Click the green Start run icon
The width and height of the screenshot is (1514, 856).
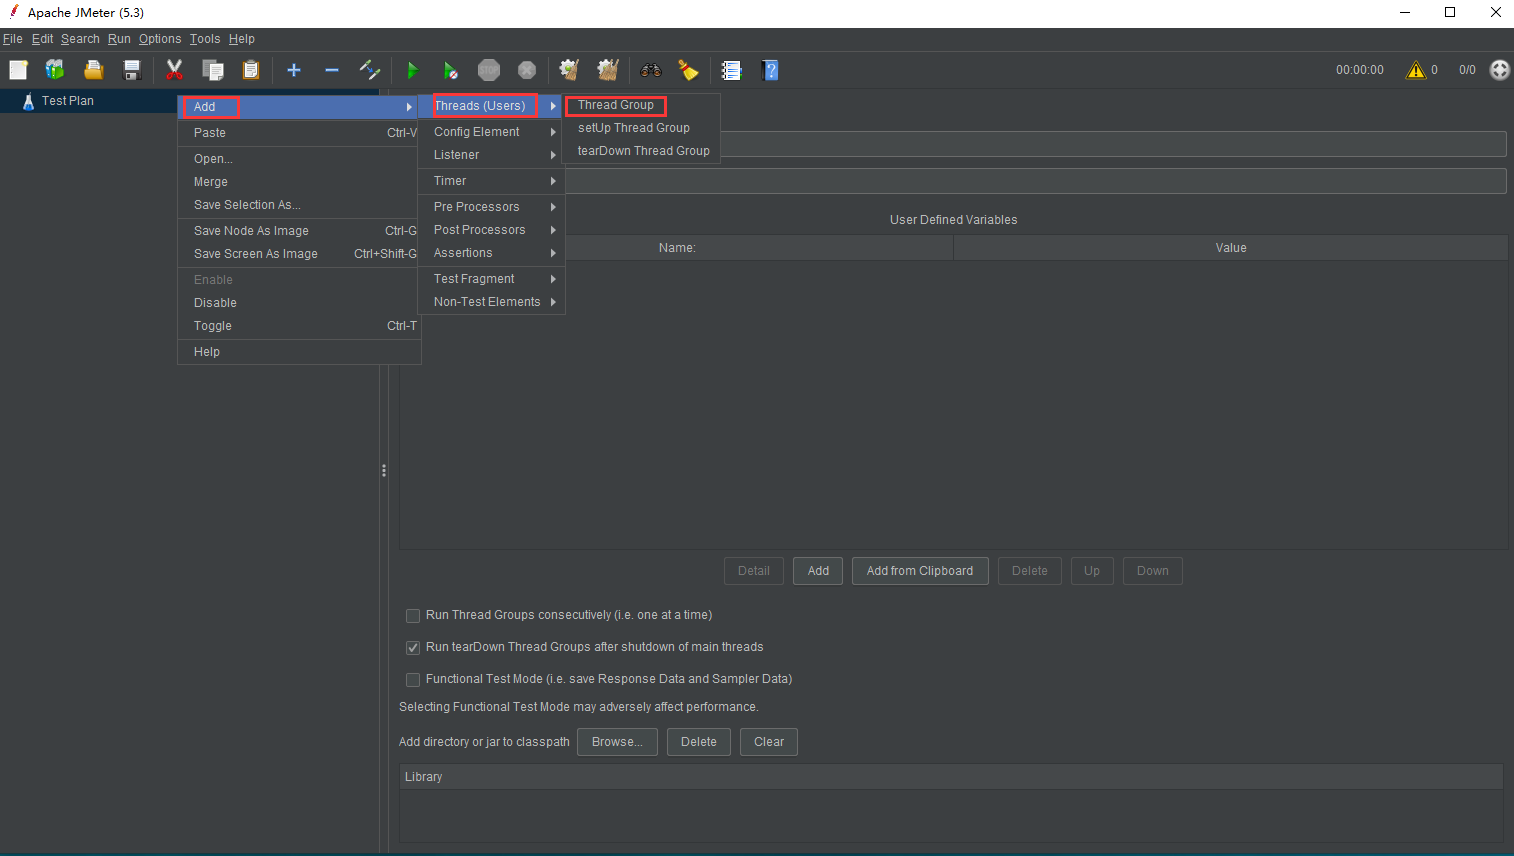[x=412, y=70]
